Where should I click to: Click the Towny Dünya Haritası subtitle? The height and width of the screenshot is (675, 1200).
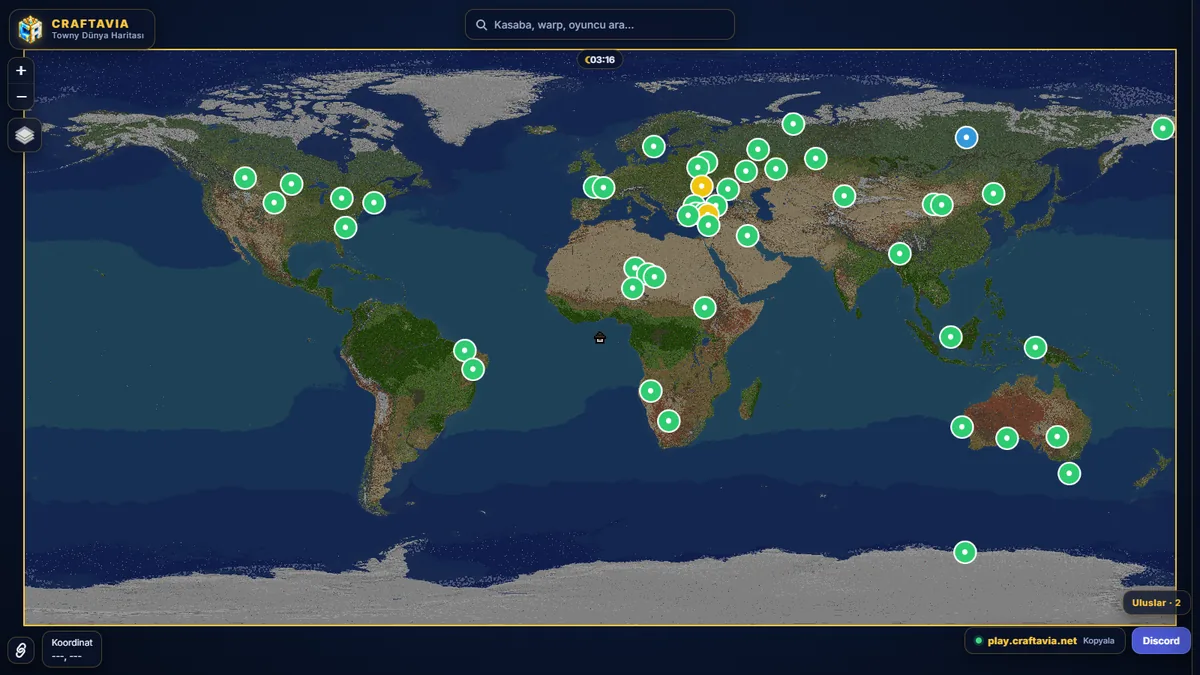point(98,36)
